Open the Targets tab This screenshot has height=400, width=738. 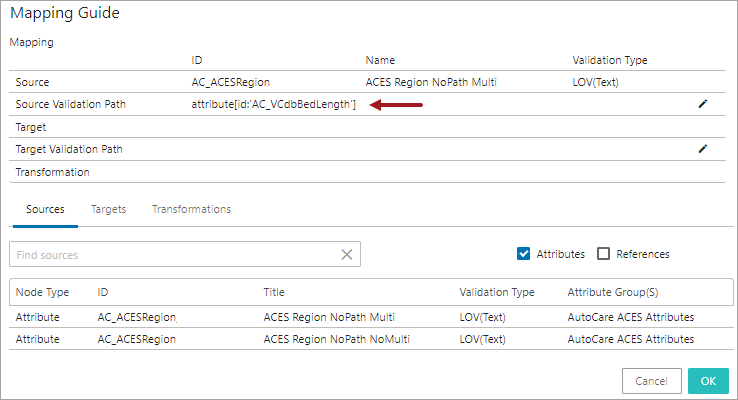point(108,210)
